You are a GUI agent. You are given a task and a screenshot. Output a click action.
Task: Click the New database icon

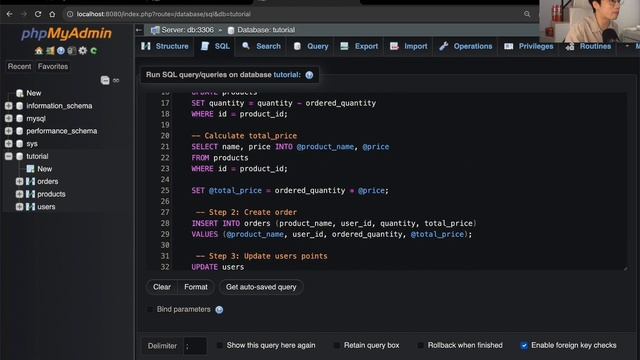click(19, 93)
